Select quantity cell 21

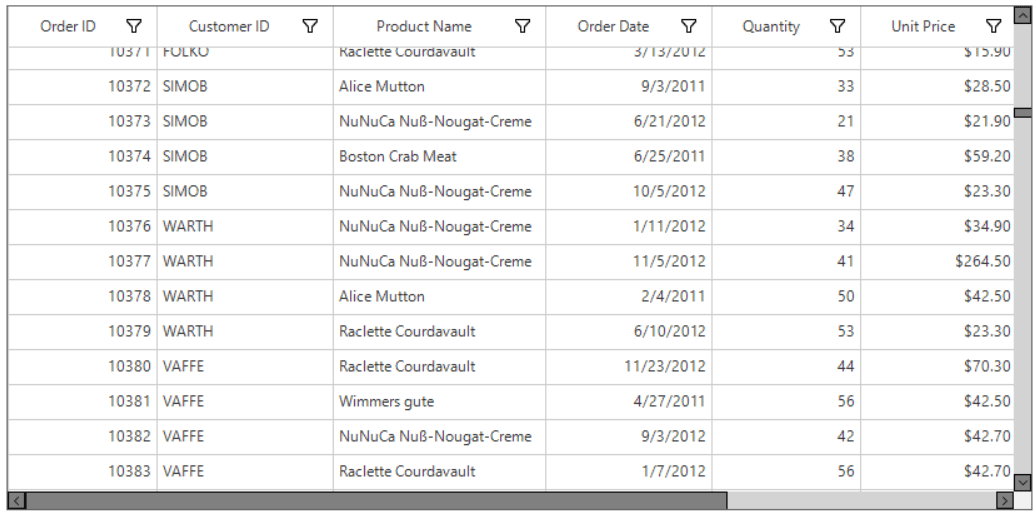pyautogui.click(x=786, y=122)
